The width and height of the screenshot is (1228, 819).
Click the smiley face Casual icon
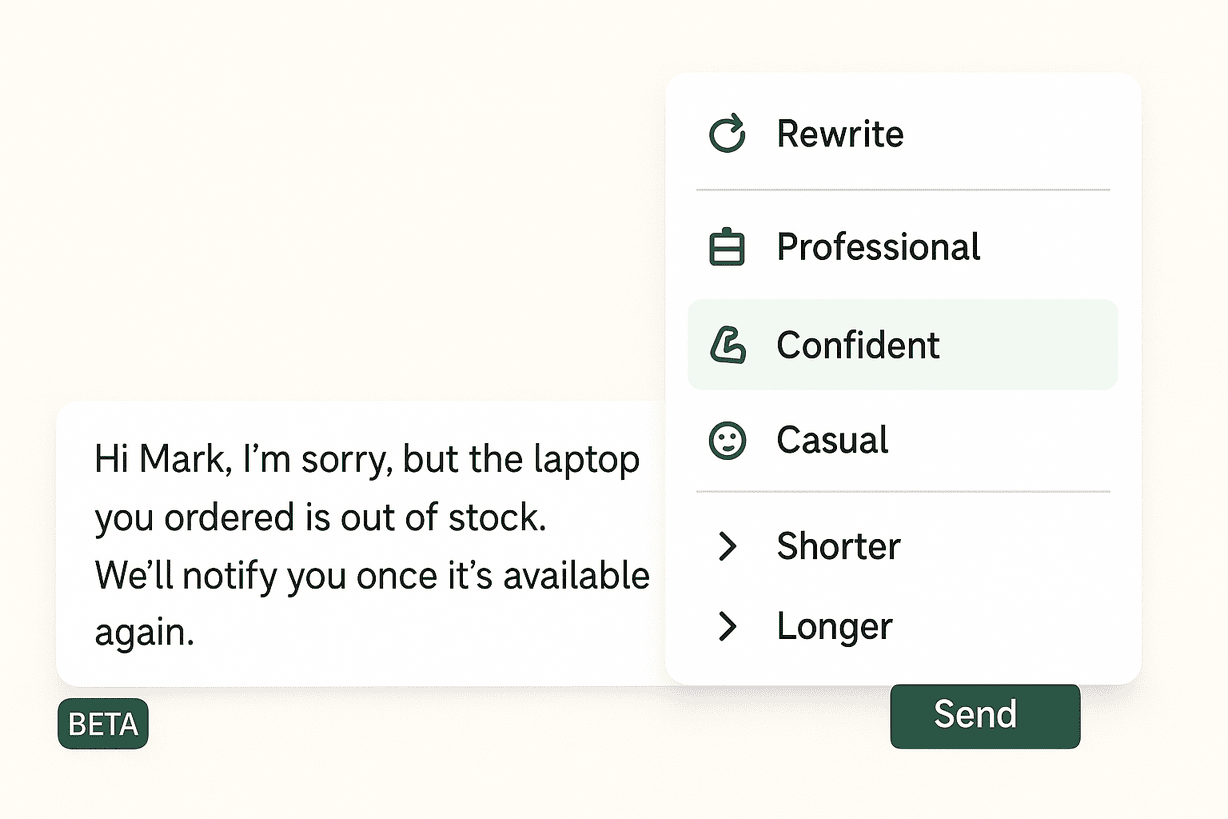tap(727, 441)
